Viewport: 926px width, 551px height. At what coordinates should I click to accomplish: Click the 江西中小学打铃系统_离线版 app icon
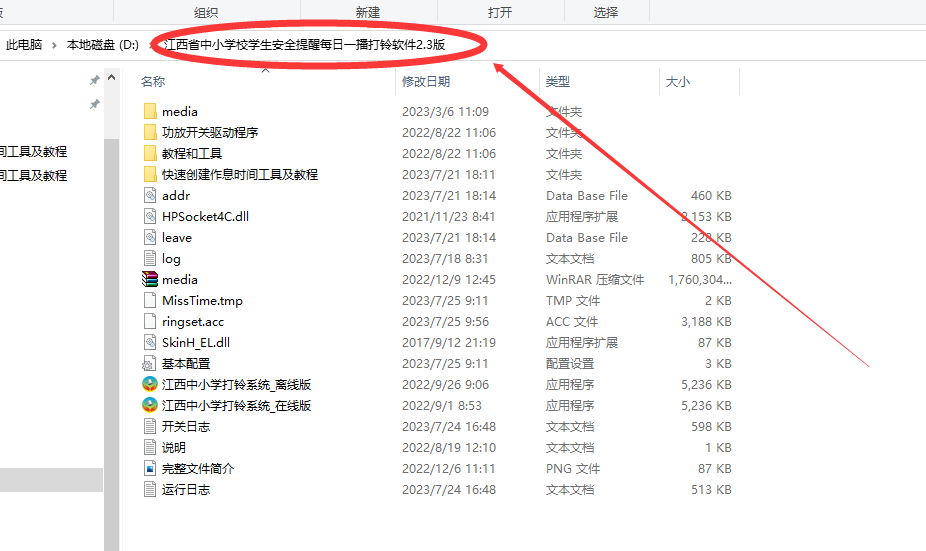[x=150, y=384]
